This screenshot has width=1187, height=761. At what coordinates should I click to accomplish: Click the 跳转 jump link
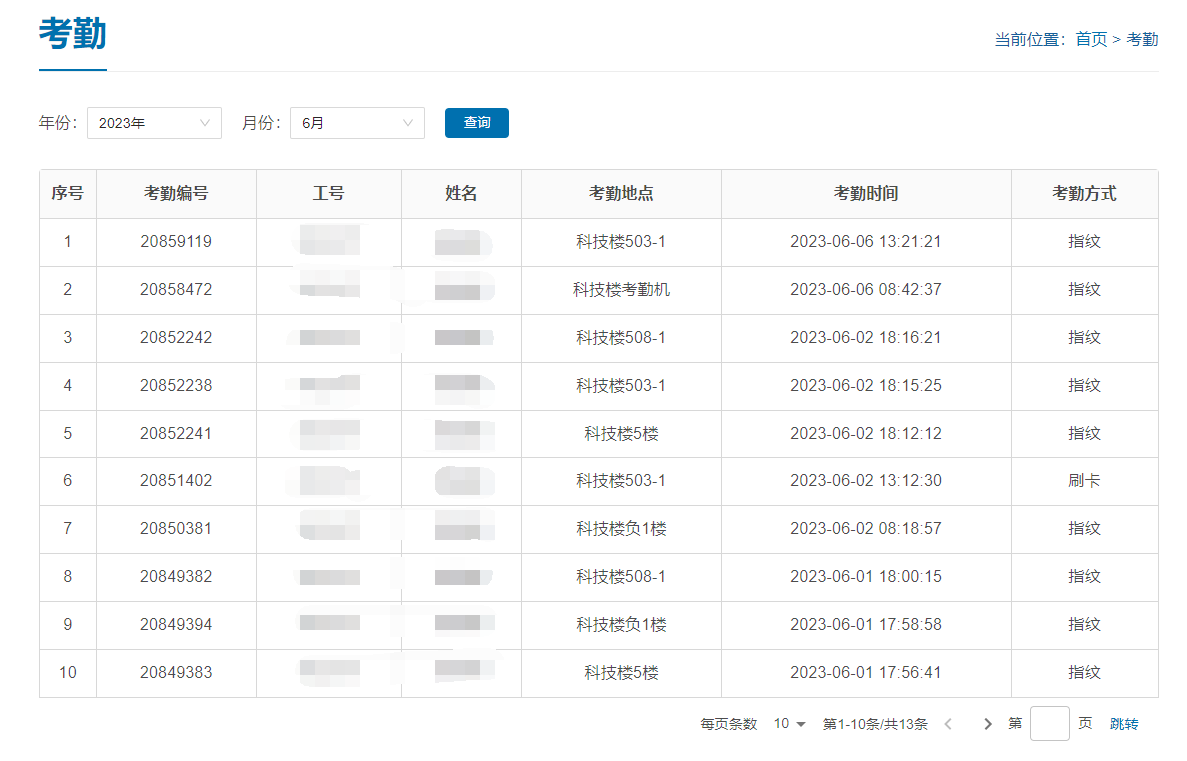click(x=1124, y=724)
